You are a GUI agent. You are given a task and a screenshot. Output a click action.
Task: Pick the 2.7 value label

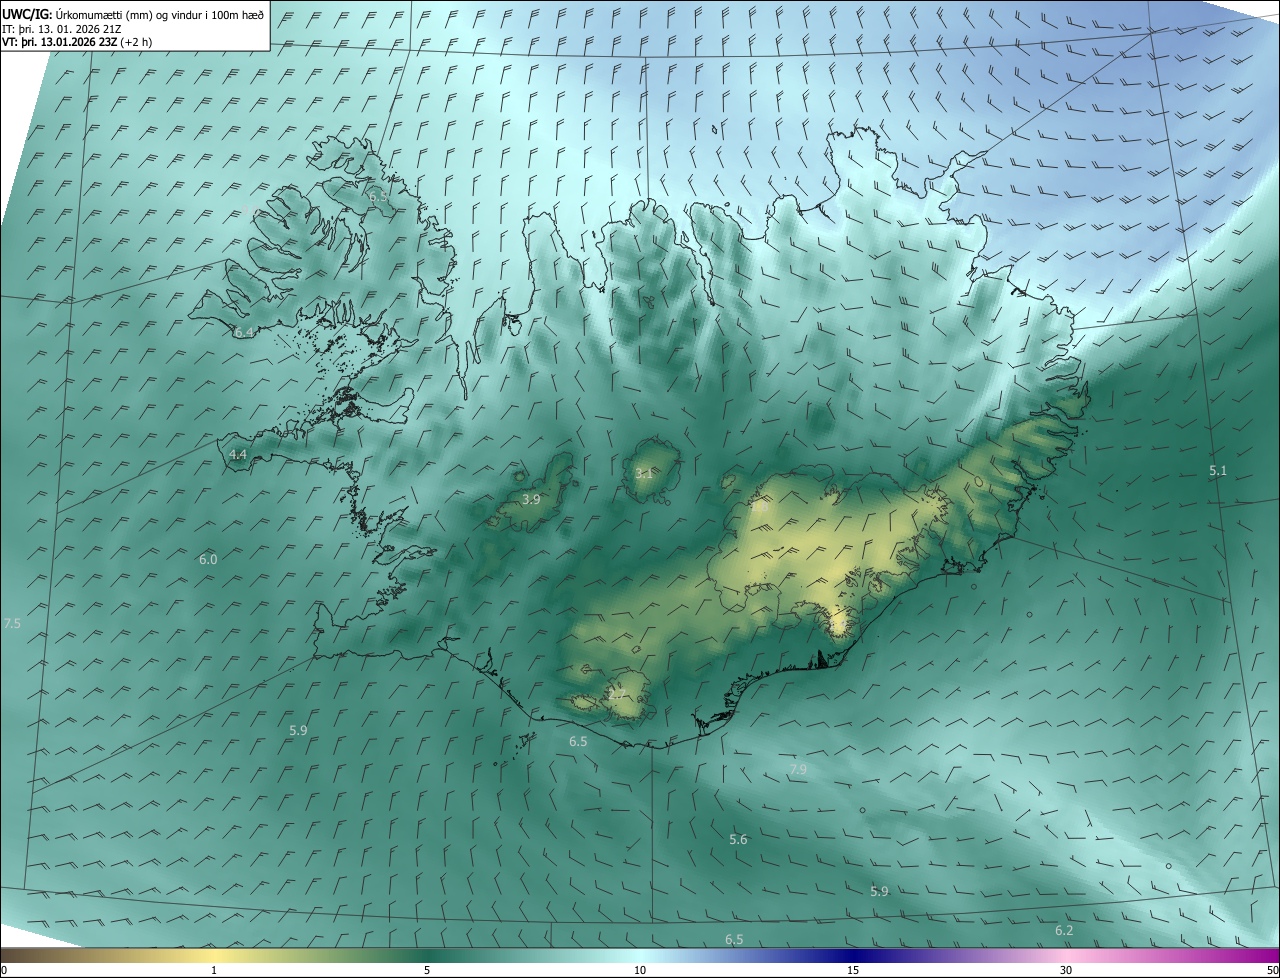click(x=617, y=693)
